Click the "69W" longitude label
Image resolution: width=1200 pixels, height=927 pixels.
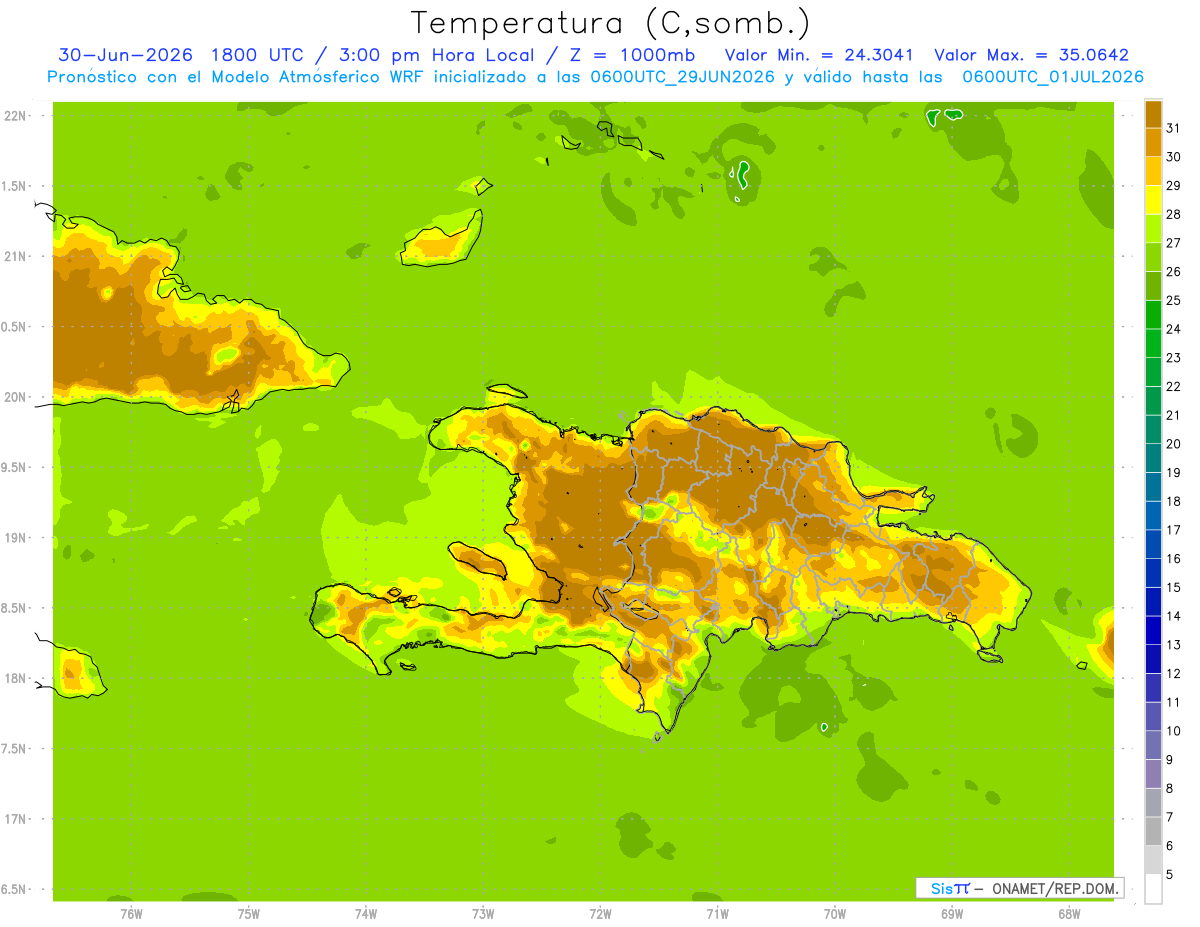coord(952,914)
